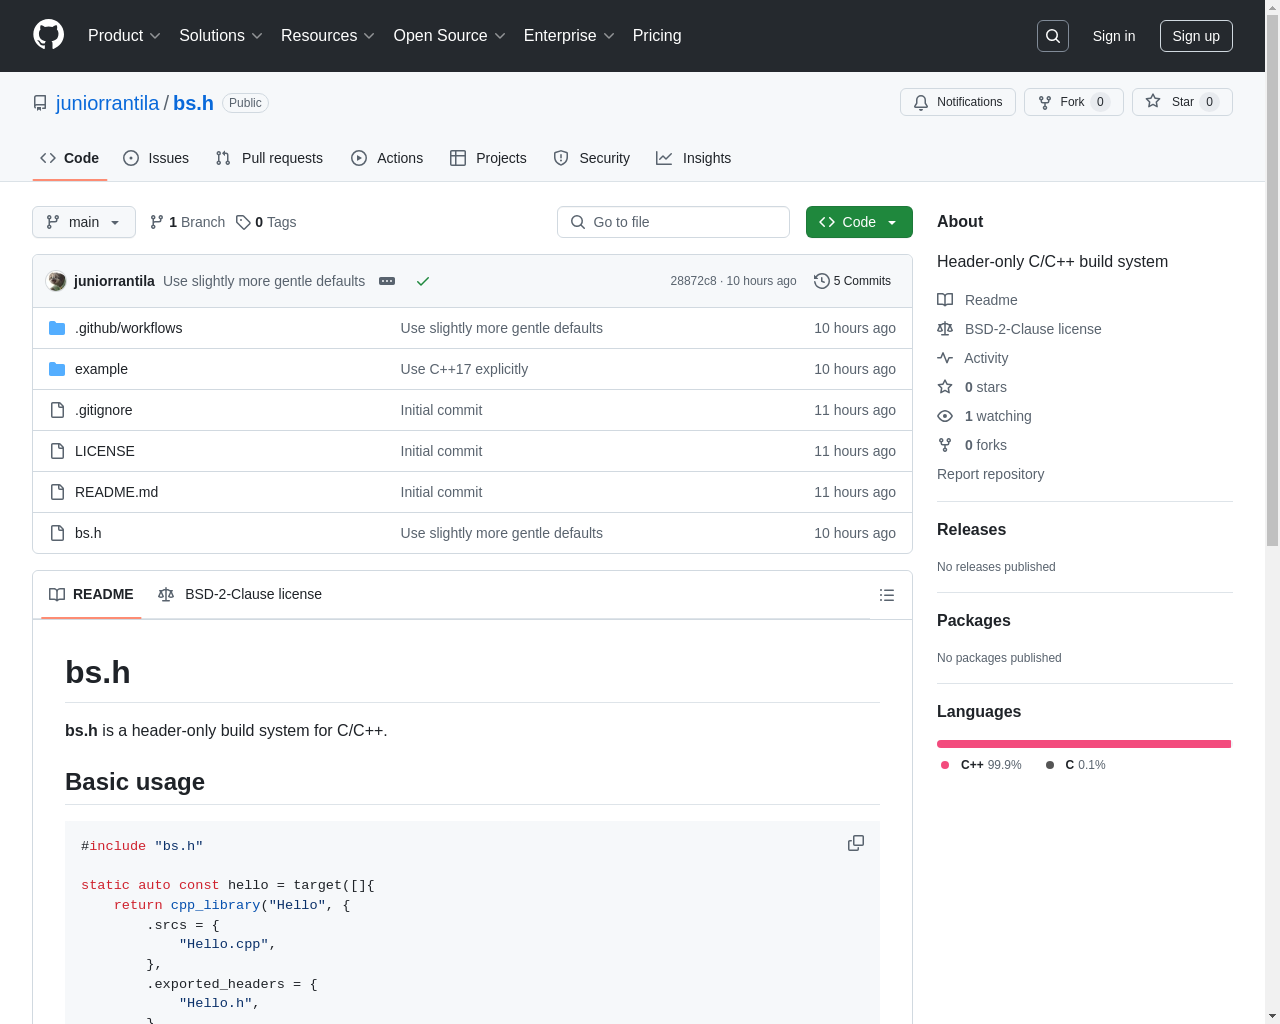Viewport: 1280px width, 1024px height.
Task: Open the Pricing page
Action: click(657, 36)
